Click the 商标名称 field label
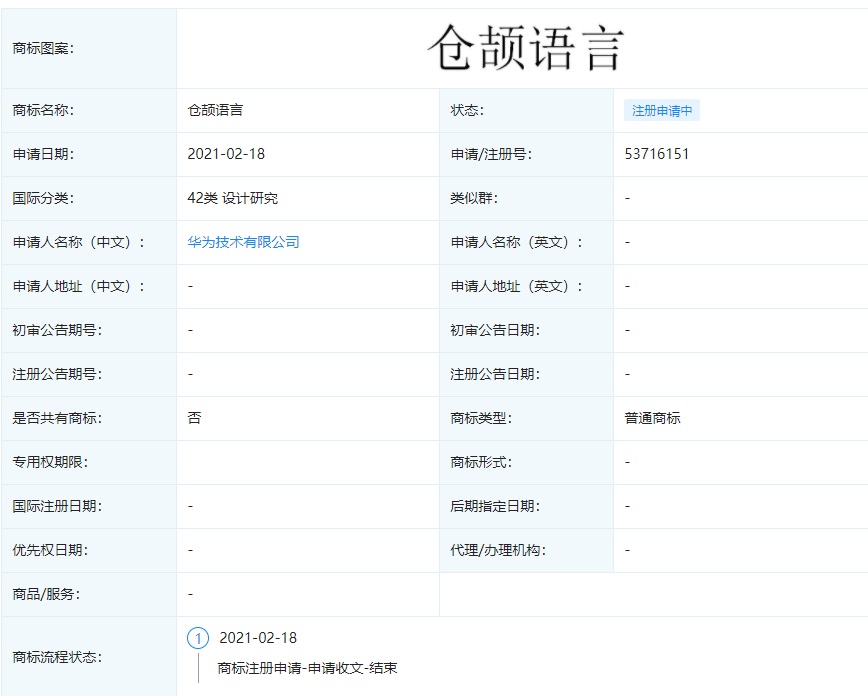Image resolution: width=868 pixels, height=696 pixels. (x=48, y=110)
